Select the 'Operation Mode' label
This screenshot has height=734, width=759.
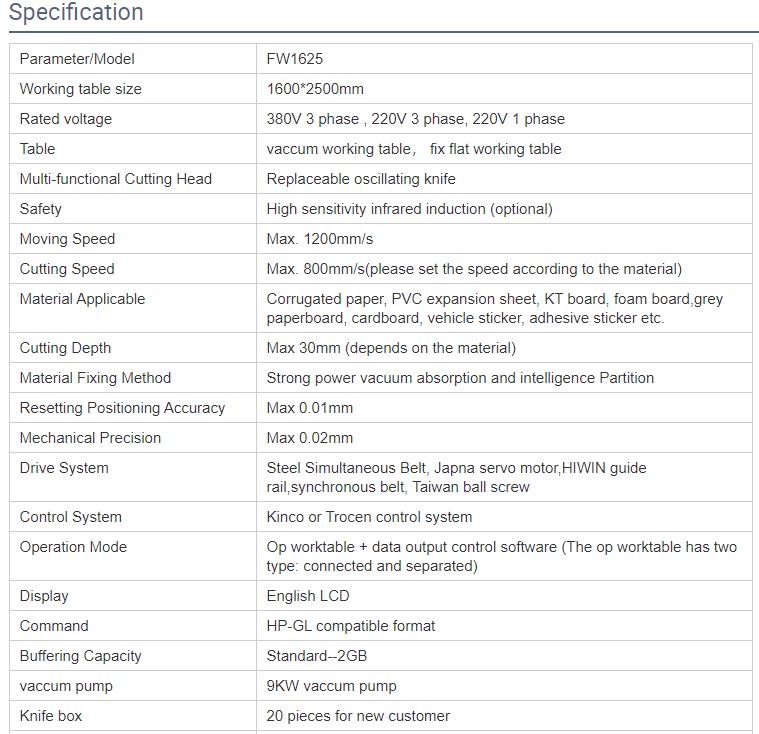click(73, 547)
